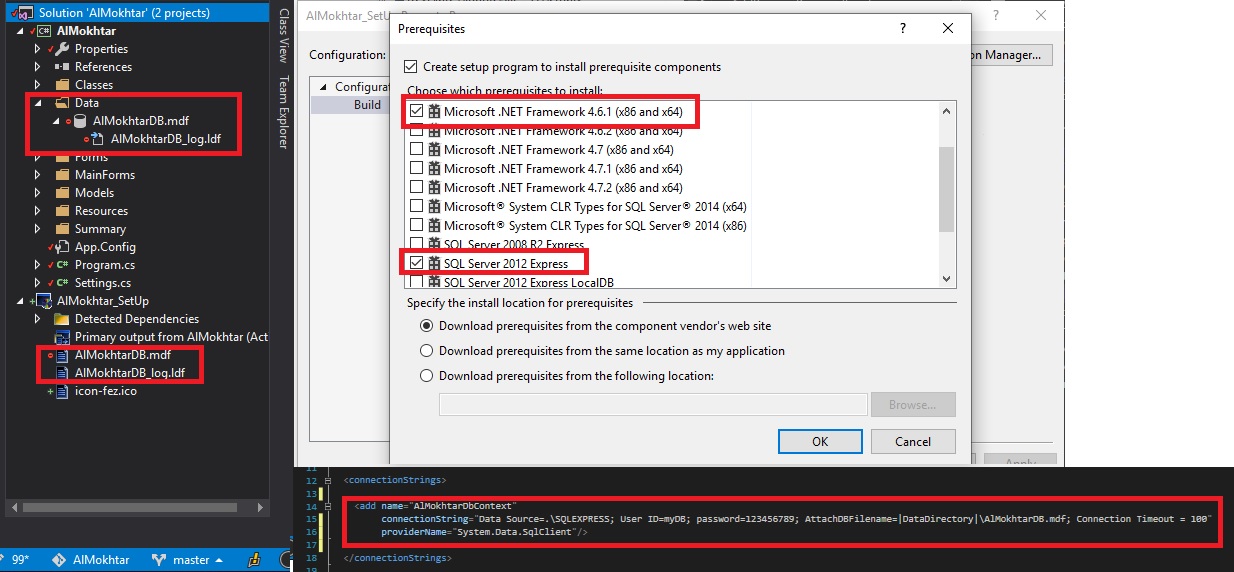Click the MainForms folder icon
The width and height of the screenshot is (1234, 572).
(x=62, y=175)
